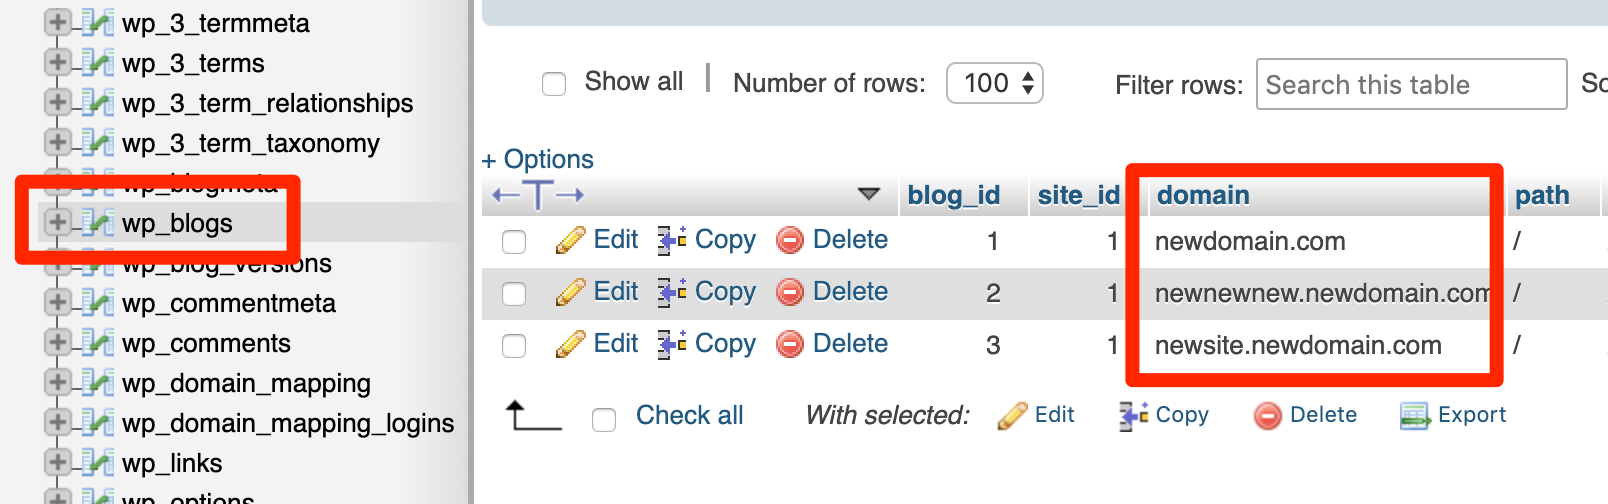1608x504 pixels.
Task: Expand the wp_3_terms tree node
Action: point(57,63)
